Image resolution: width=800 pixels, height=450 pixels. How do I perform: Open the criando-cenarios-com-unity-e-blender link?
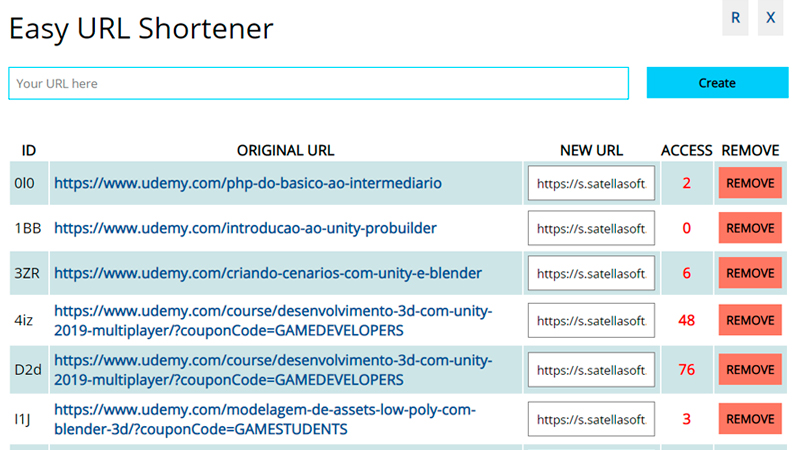coord(268,273)
